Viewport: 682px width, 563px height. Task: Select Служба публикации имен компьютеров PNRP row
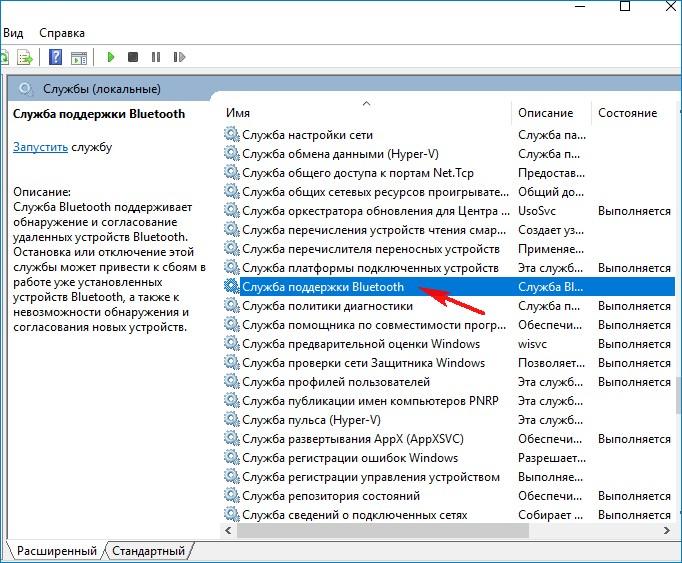(449, 401)
